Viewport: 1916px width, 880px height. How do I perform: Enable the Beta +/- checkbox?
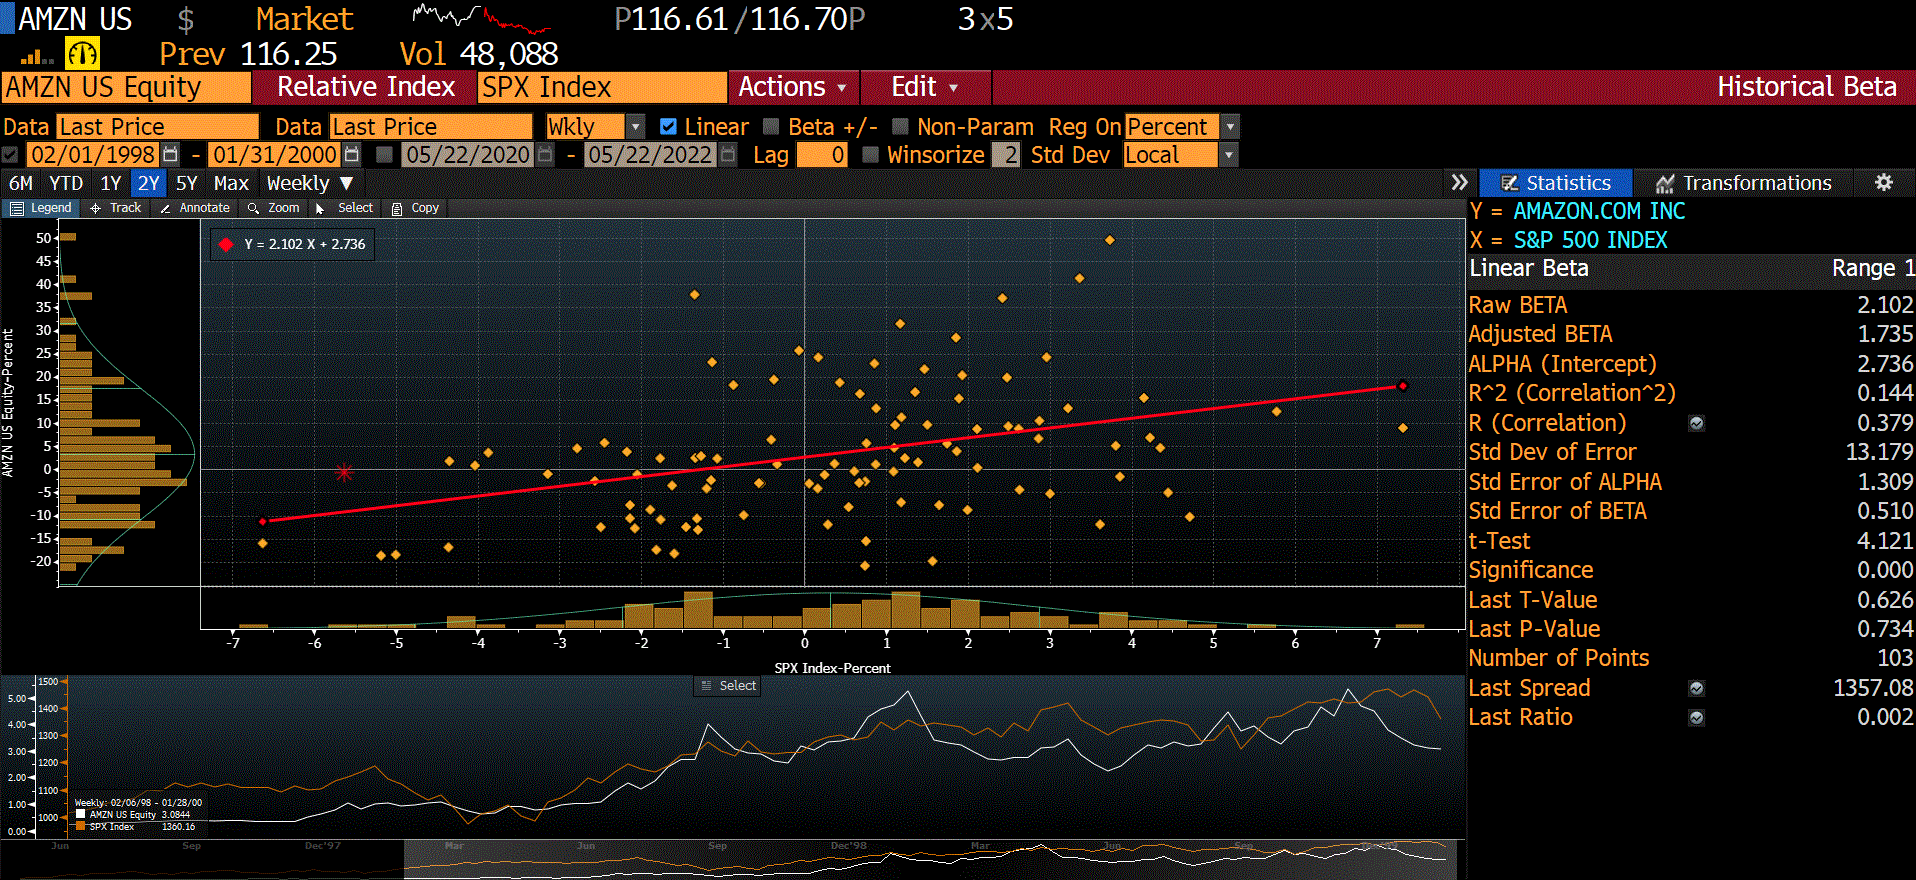(771, 127)
